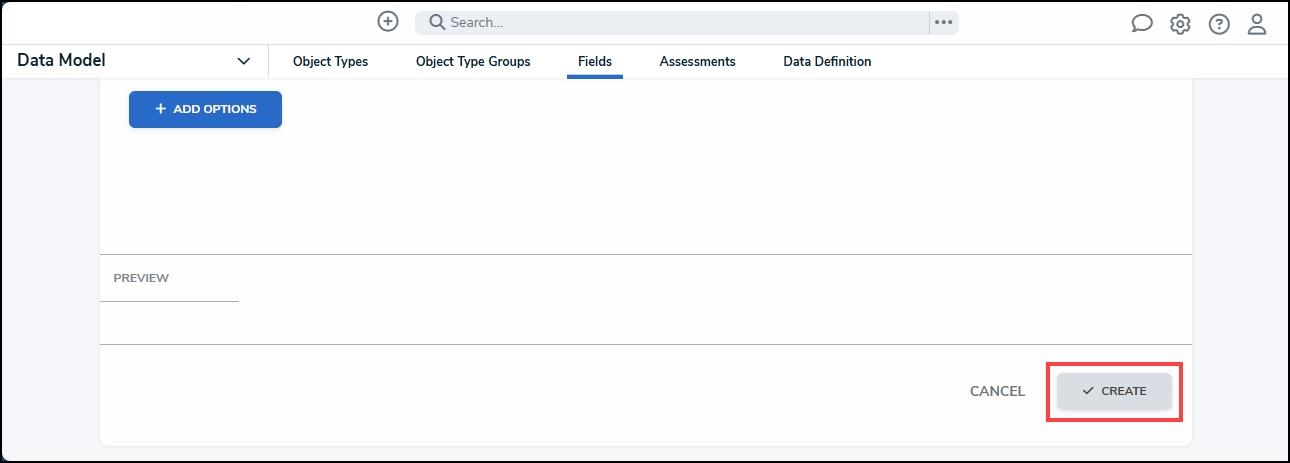Click the Add Options button
Viewport: 1290px width, 463px height.
(205, 109)
